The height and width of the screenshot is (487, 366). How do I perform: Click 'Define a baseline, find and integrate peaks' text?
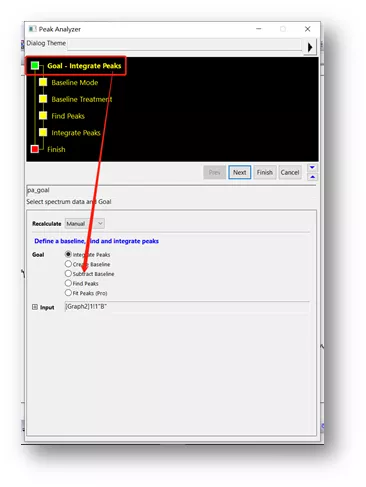[96, 241]
